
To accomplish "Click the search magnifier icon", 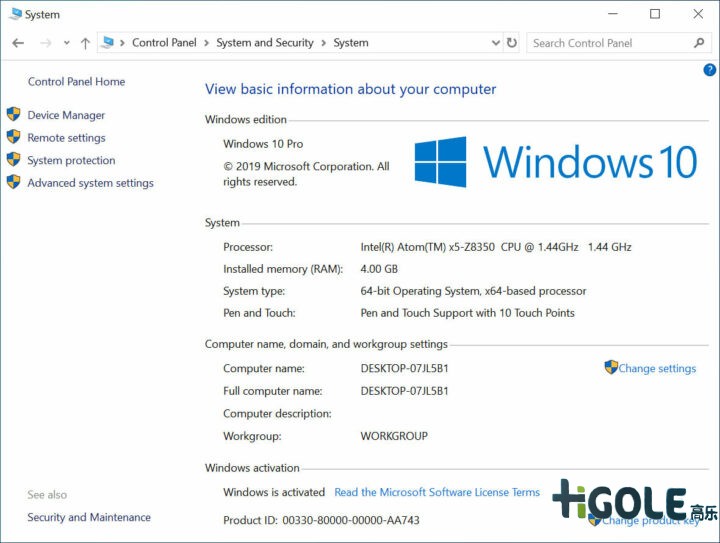I will click(699, 43).
